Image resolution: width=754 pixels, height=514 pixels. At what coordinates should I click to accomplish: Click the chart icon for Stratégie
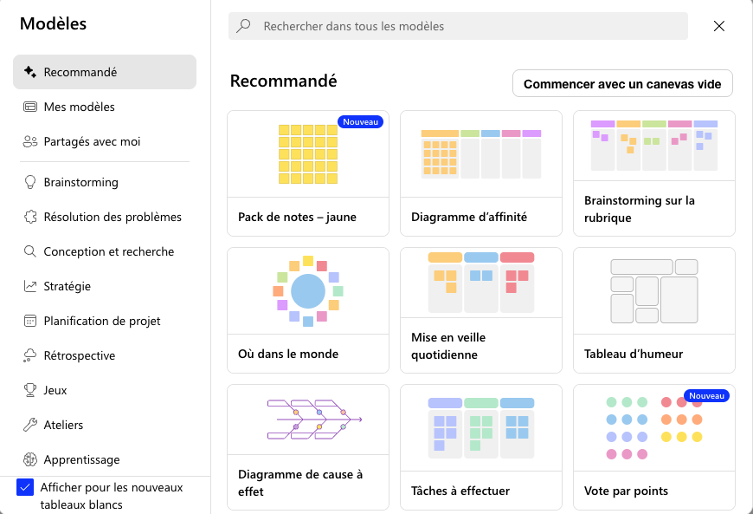30,286
